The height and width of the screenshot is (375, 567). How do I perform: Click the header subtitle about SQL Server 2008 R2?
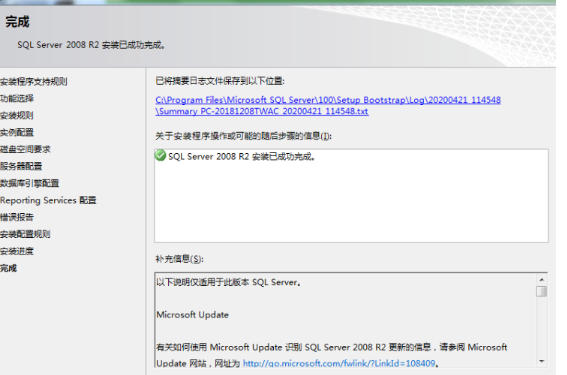point(91,45)
